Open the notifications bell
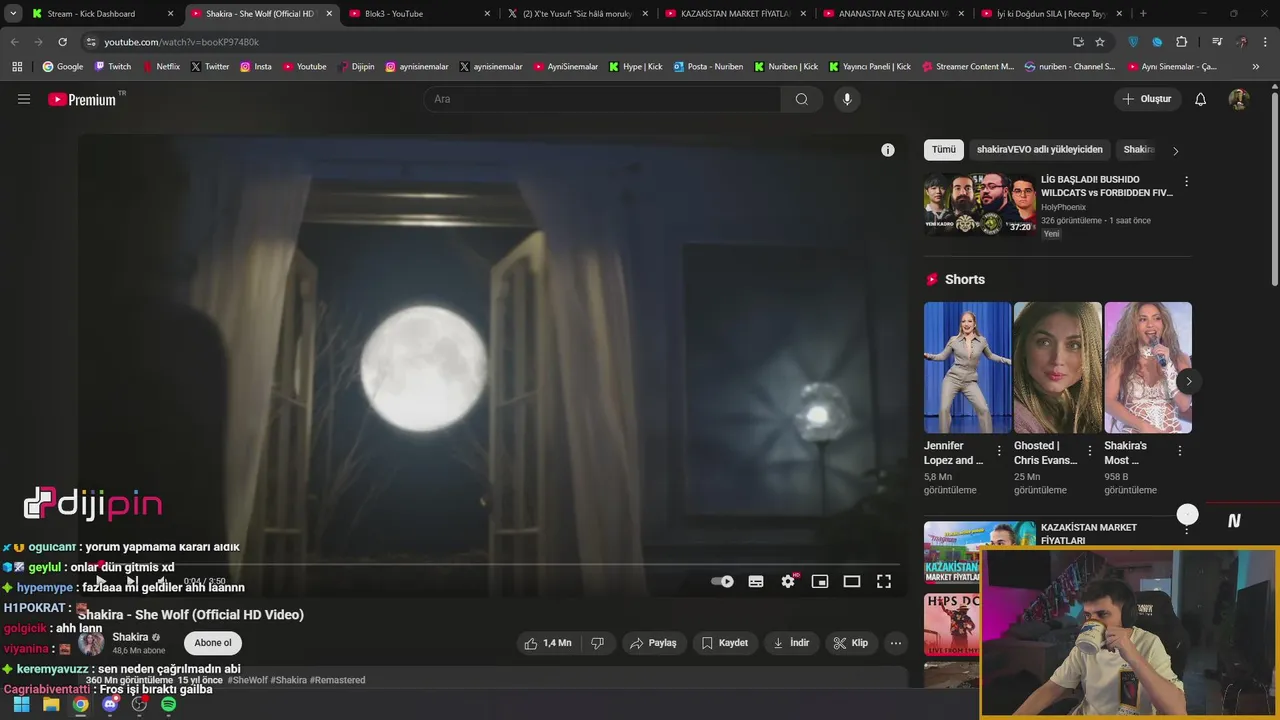1280x720 pixels. (1201, 99)
